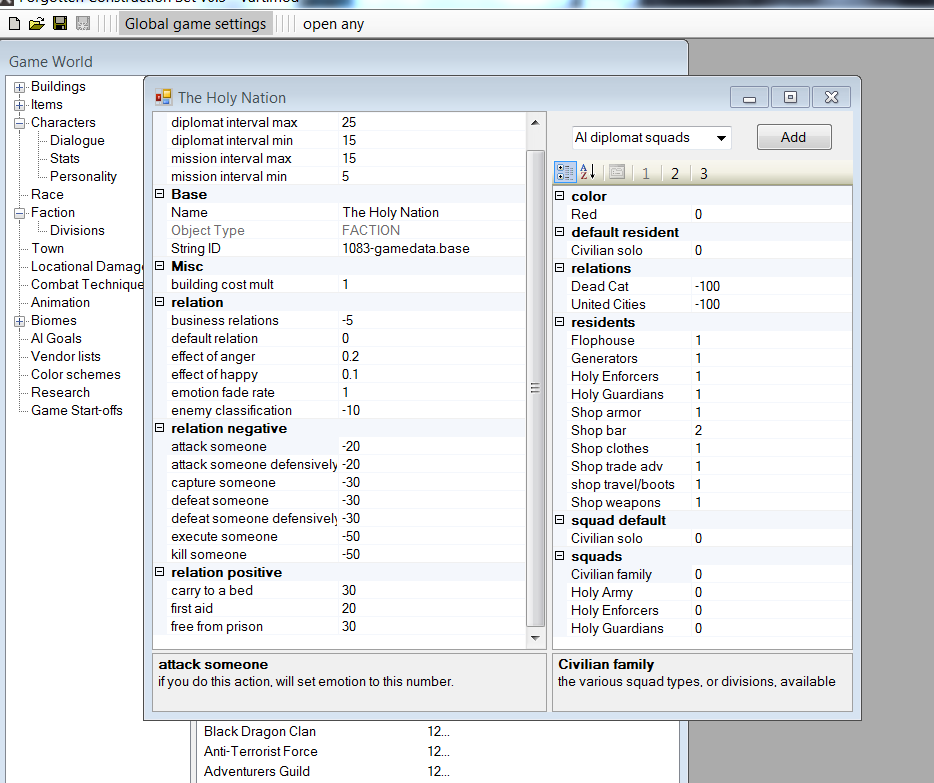This screenshot has height=783, width=934.
Task: Select Vendor lists tree item
Action: pyautogui.click(x=66, y=357)
